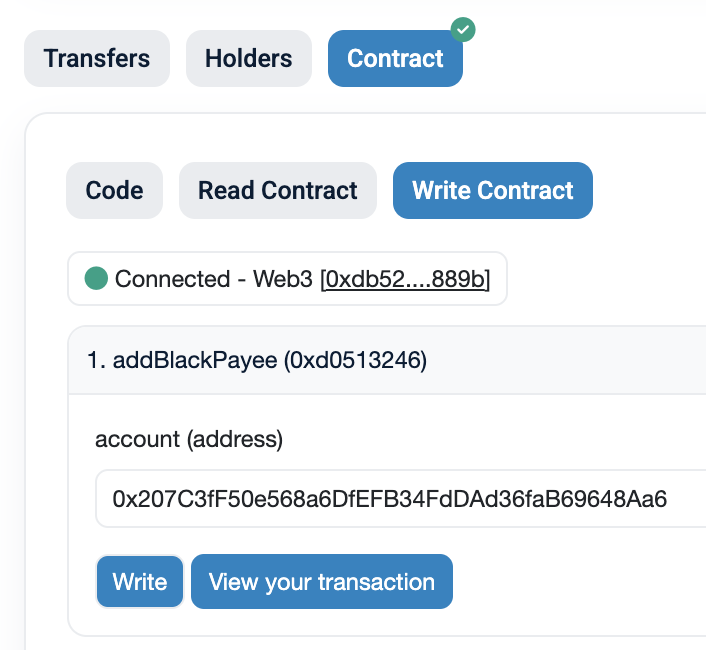Focus the account address input field
The image size is (706, 650).
(401, 499)
